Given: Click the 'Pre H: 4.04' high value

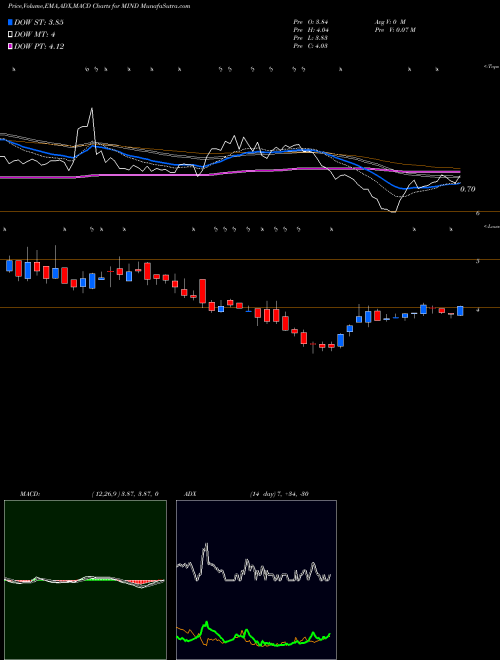Looking at the screenshot, I should [x=311, y=30].
